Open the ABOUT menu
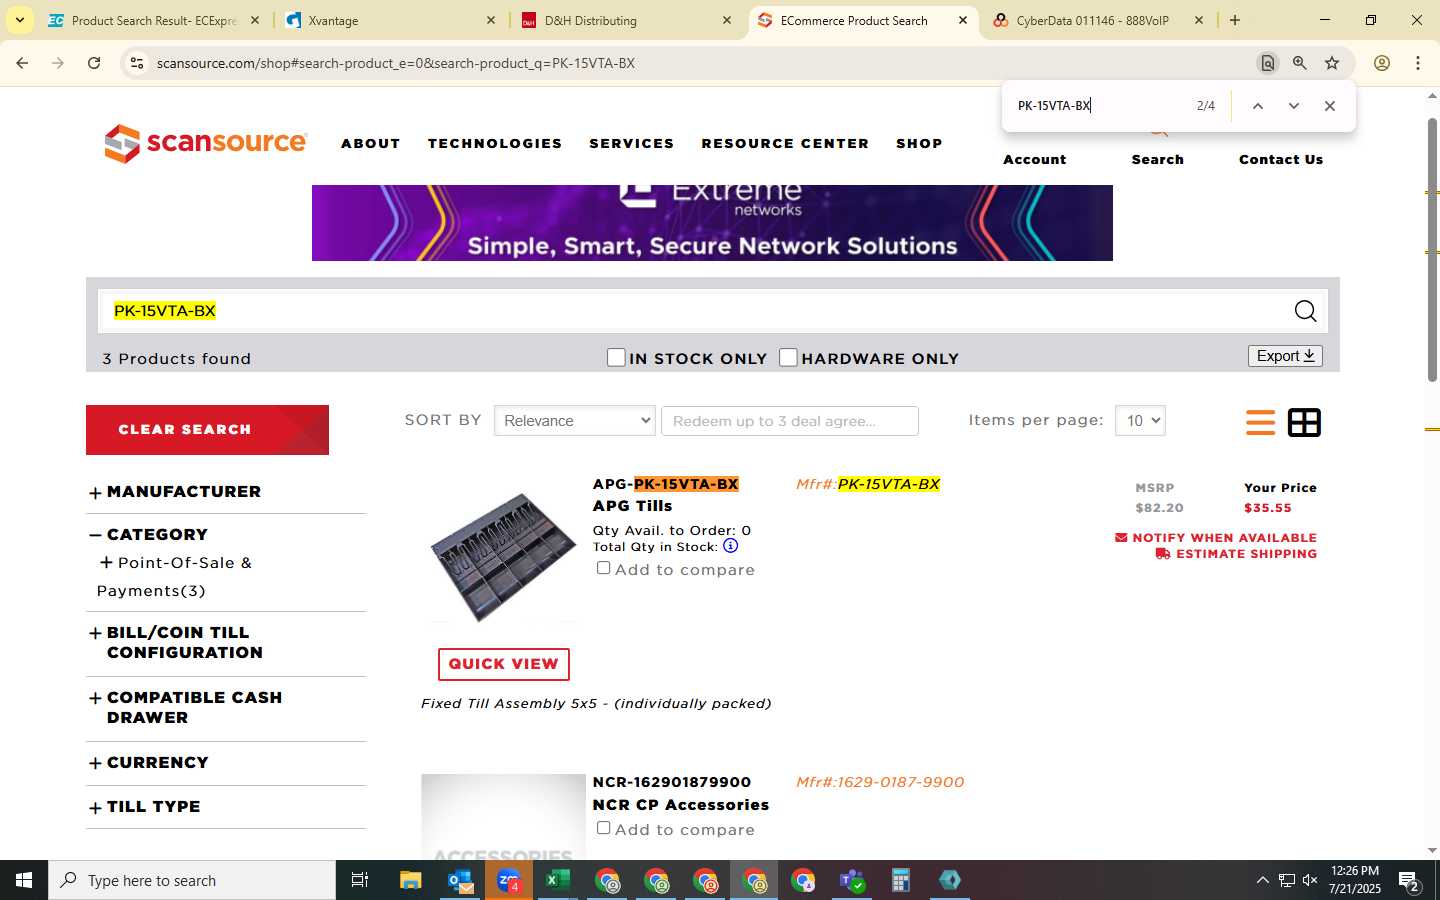Viewport: 1440px width, 900px height. [370, 144]
